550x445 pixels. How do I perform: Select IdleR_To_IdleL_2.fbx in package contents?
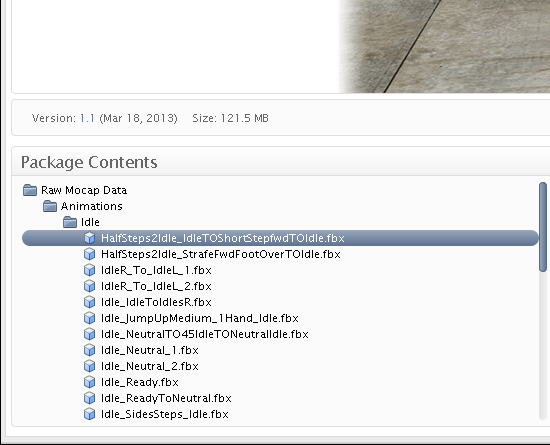(x=156, y=286)
